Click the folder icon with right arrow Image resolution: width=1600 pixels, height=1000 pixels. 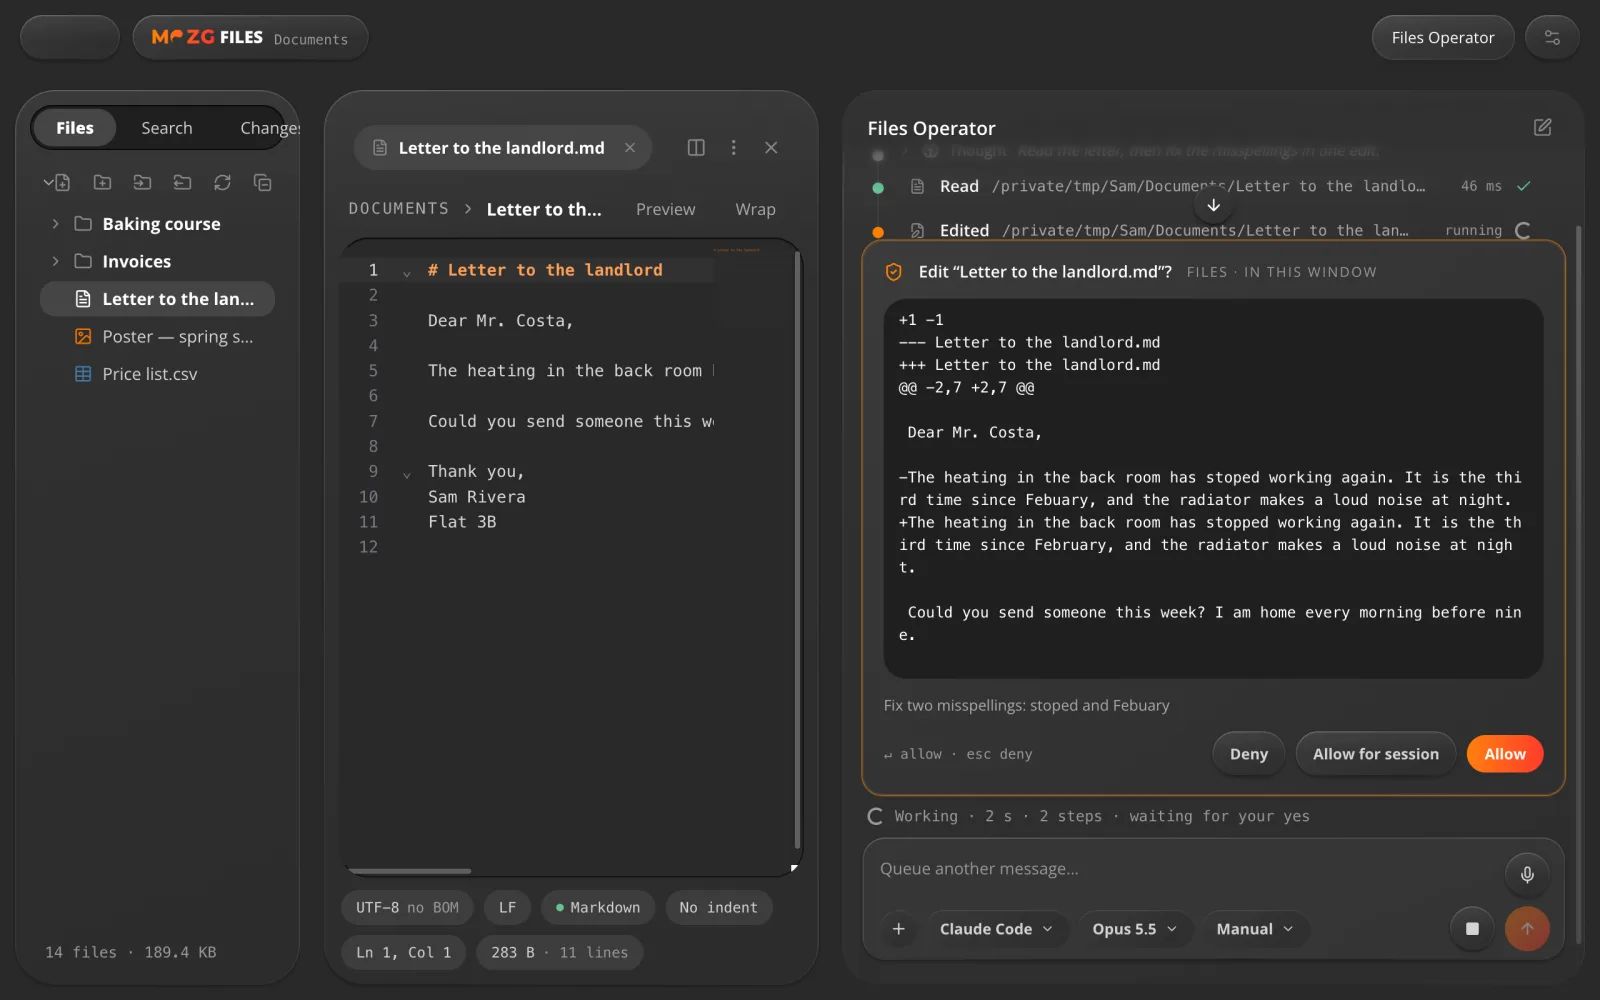coord(142,182)
